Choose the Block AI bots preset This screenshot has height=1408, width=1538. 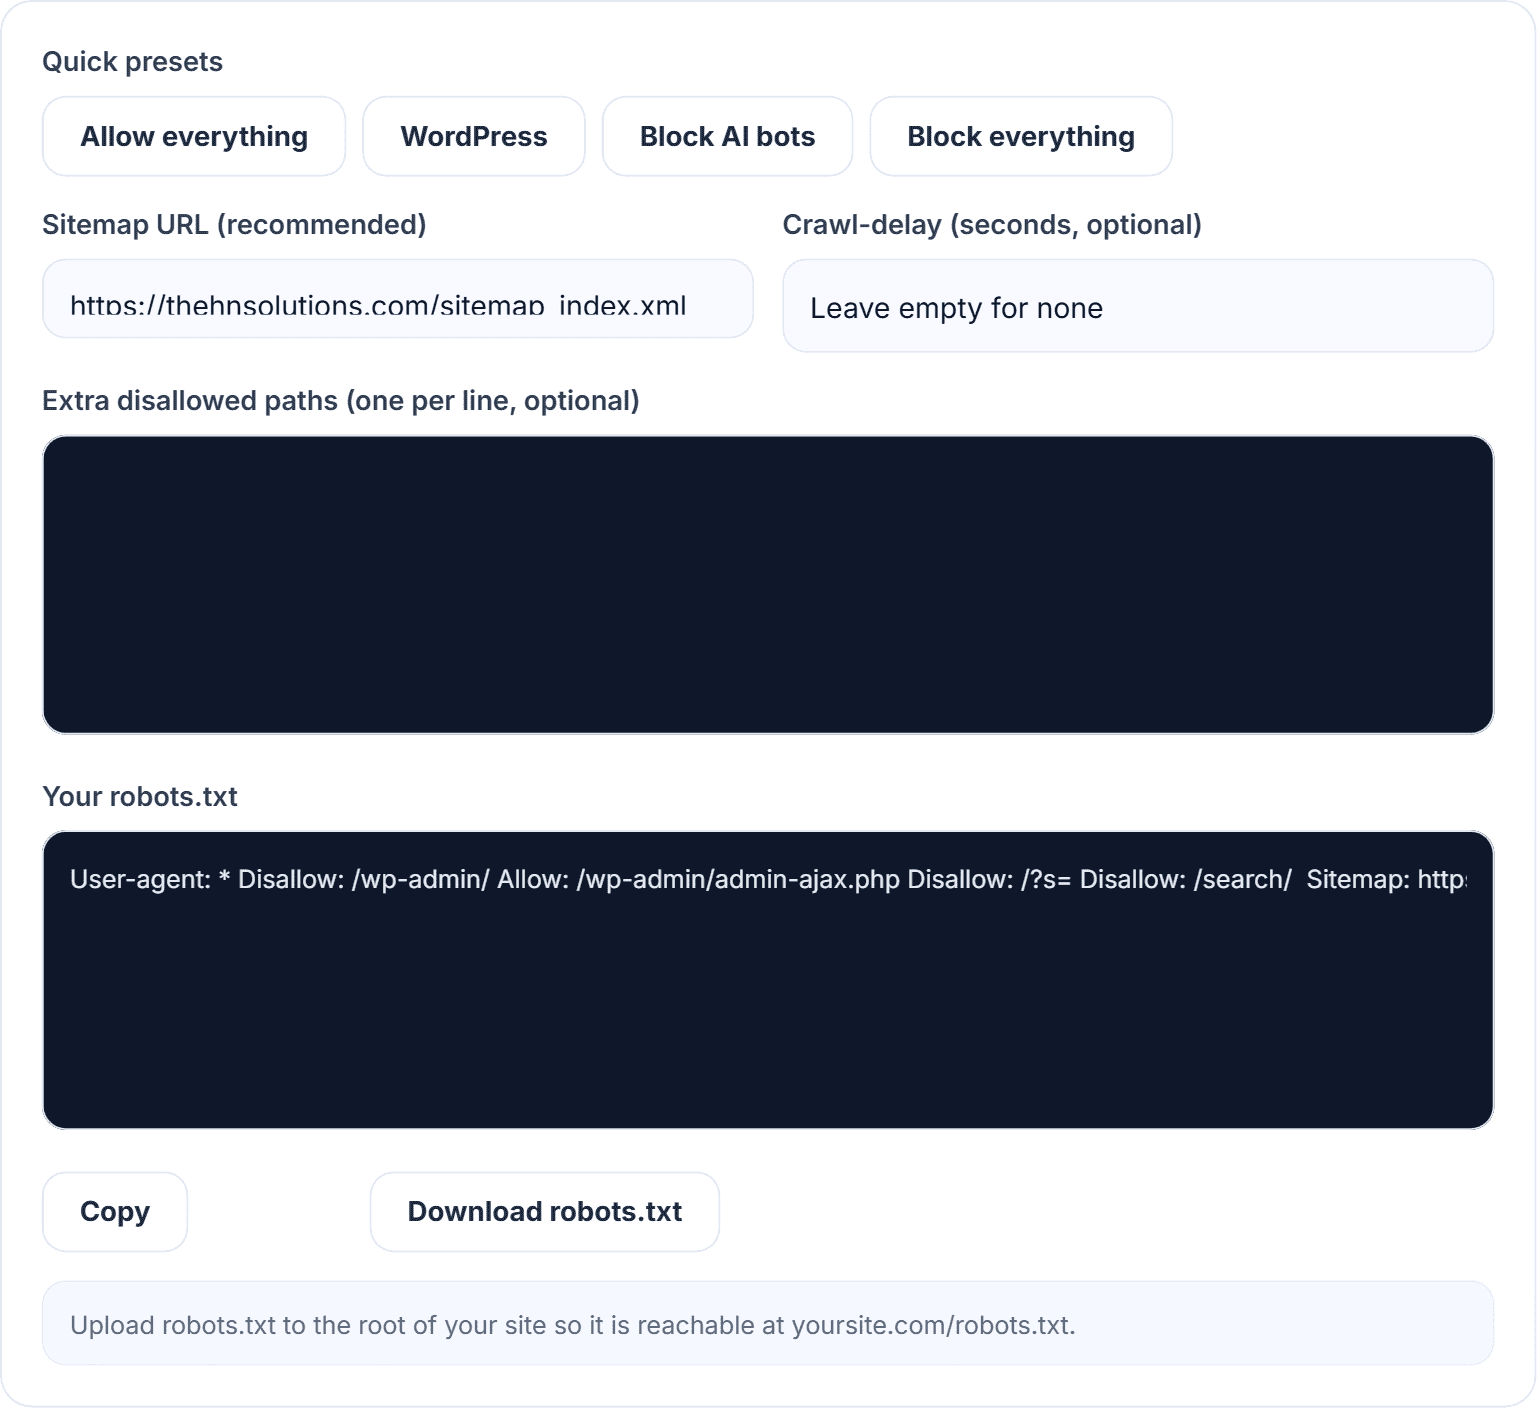pyautogui.click(x=727, y=136)
